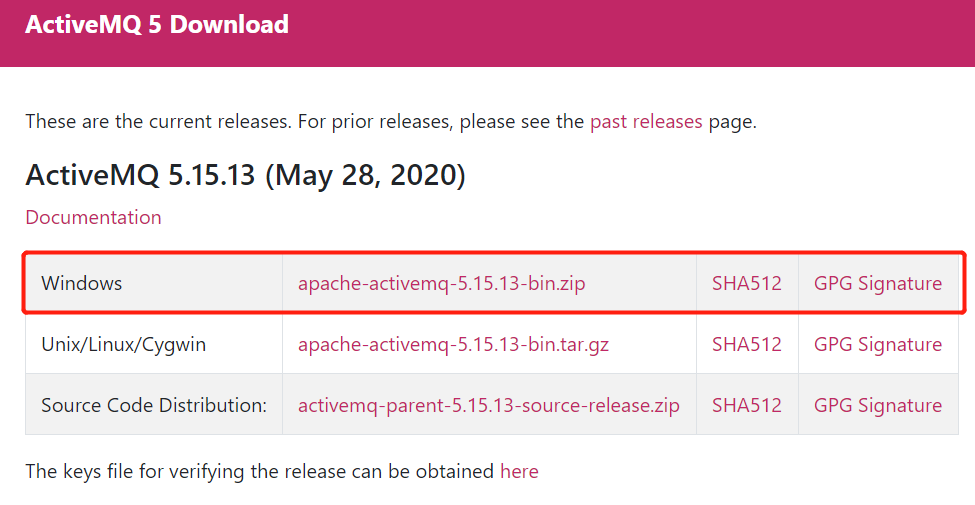This screenshot has height=505, width=975.
Task: Open GPG Signature for source release
Action: (878, 405)
